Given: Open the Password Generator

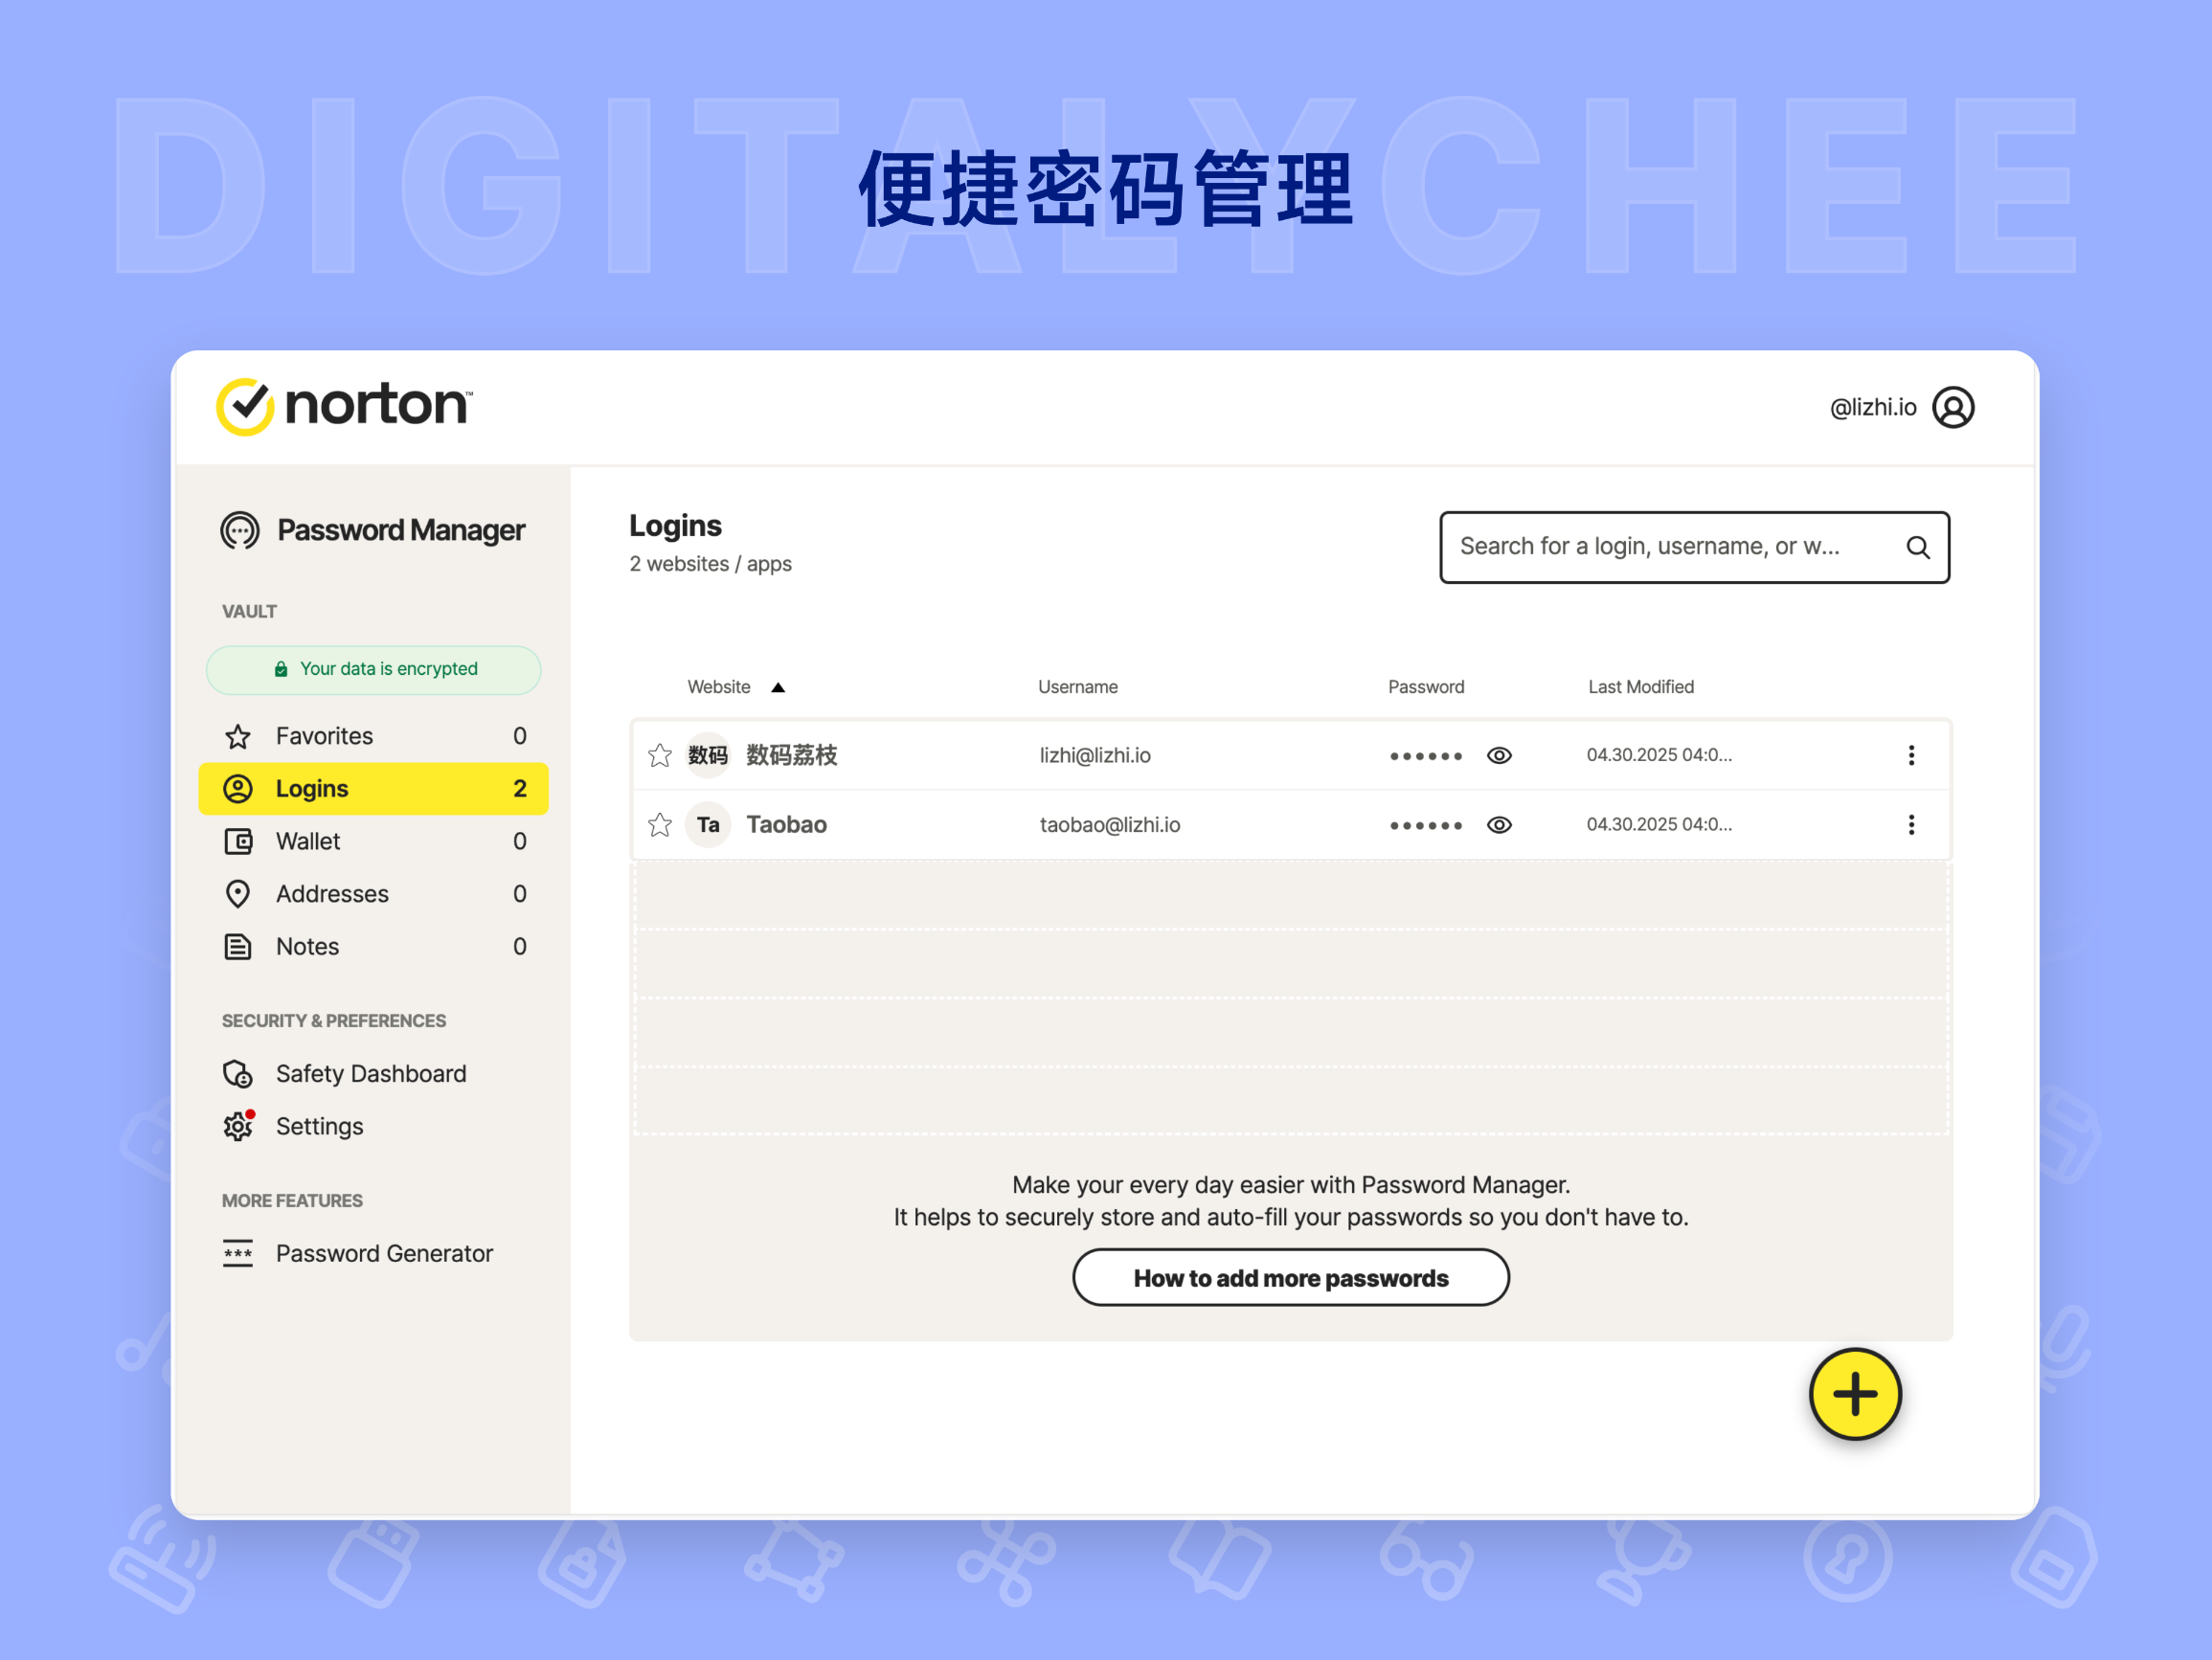Looking at the screenshot, I should [384, 1253].
